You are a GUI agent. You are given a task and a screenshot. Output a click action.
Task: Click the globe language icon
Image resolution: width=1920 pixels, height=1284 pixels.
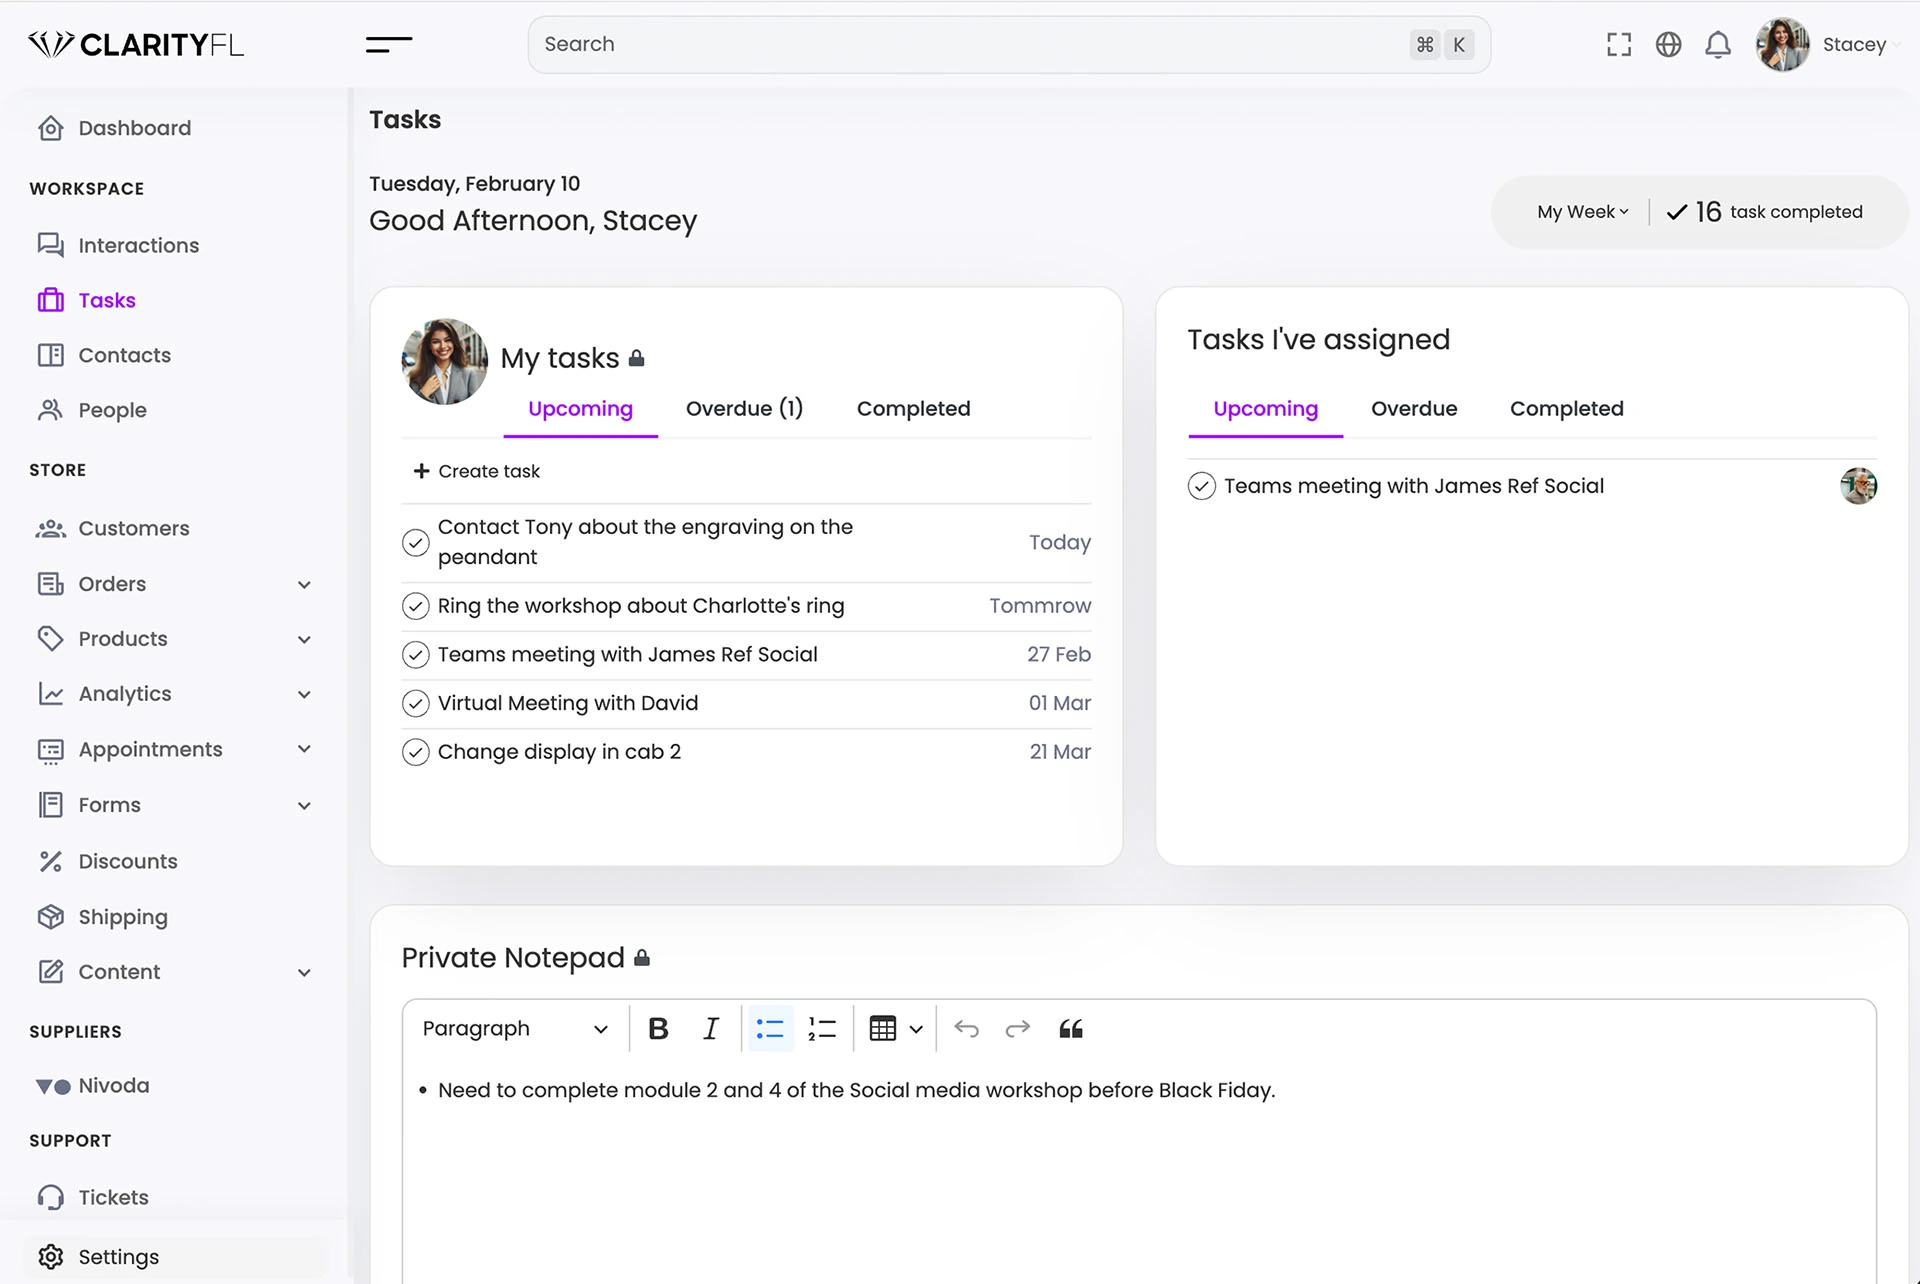tap(1668, 45)
